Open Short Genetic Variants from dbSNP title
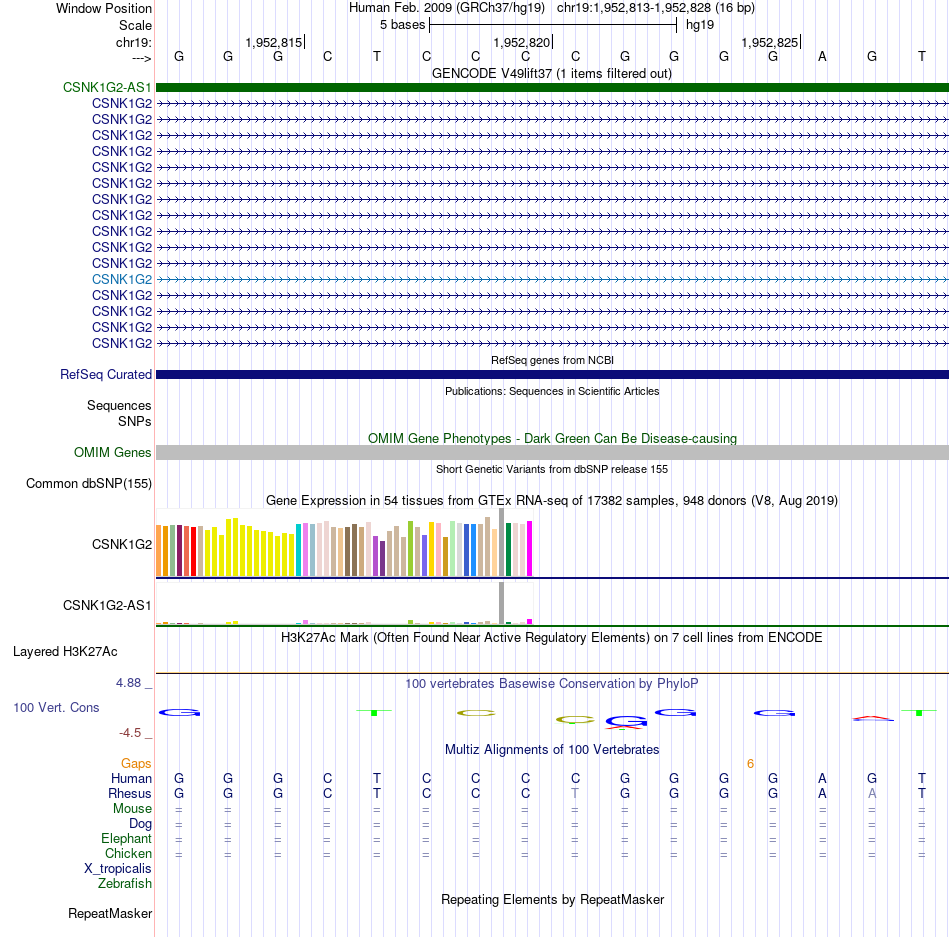950x937 pixels. point(552,469)
